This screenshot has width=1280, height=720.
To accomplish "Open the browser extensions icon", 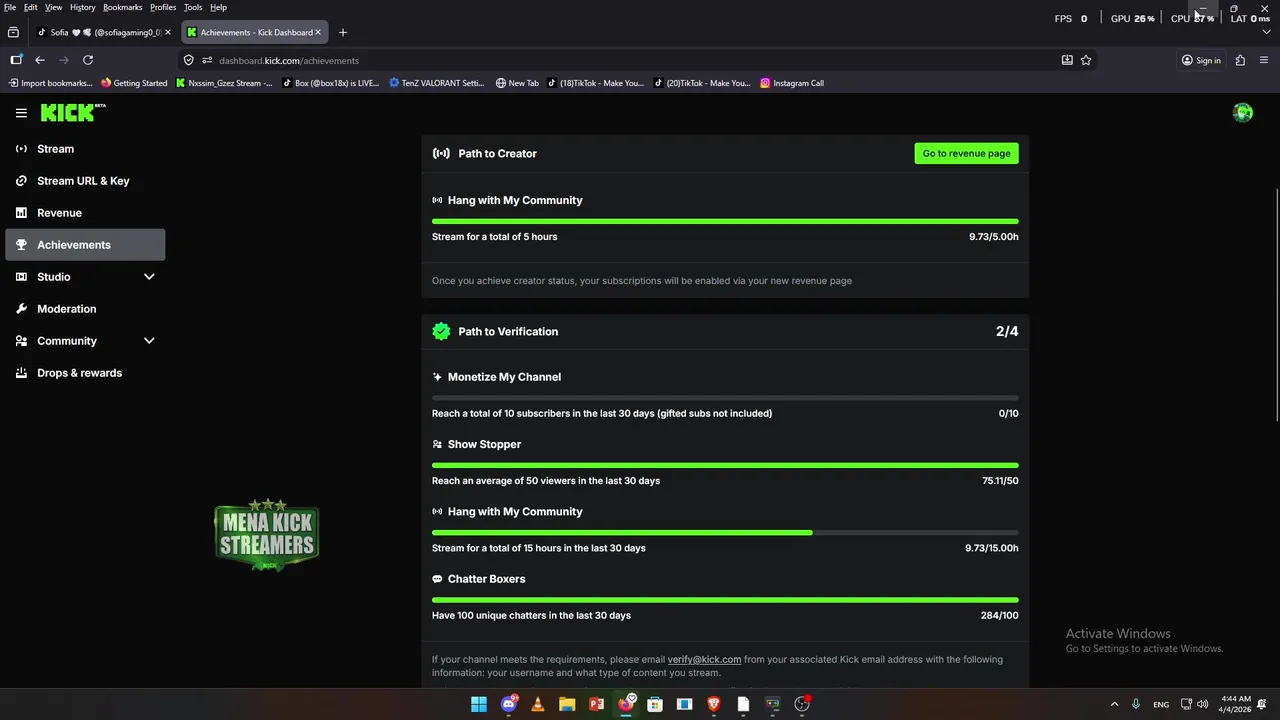I will coord(1240,60).
